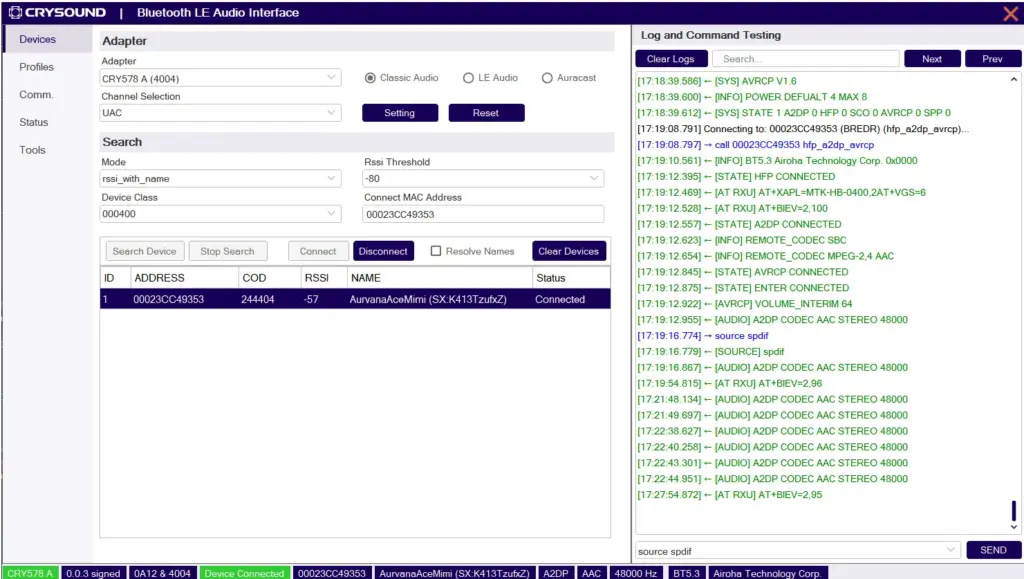Click the Clear Logs button
Image resolution: width=1024 pixels, height=579 pixels.
click(x=670, y=59)
